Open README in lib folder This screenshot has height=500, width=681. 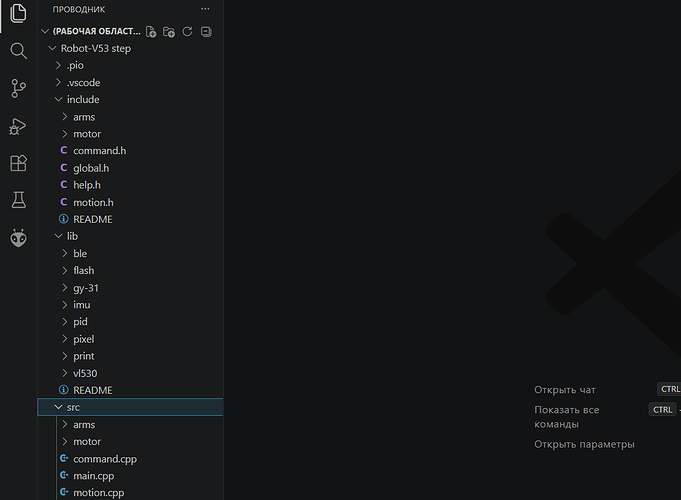pos(130,390)
